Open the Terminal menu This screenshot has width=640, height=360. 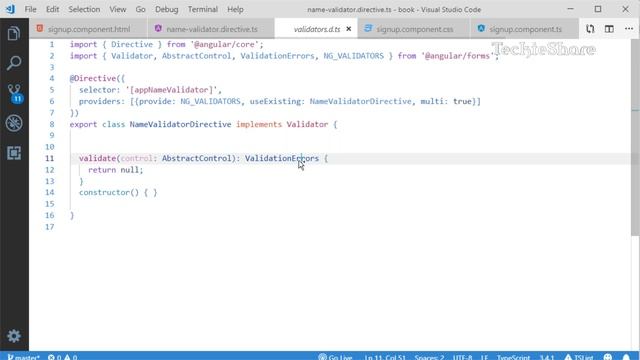coord(202,9)
